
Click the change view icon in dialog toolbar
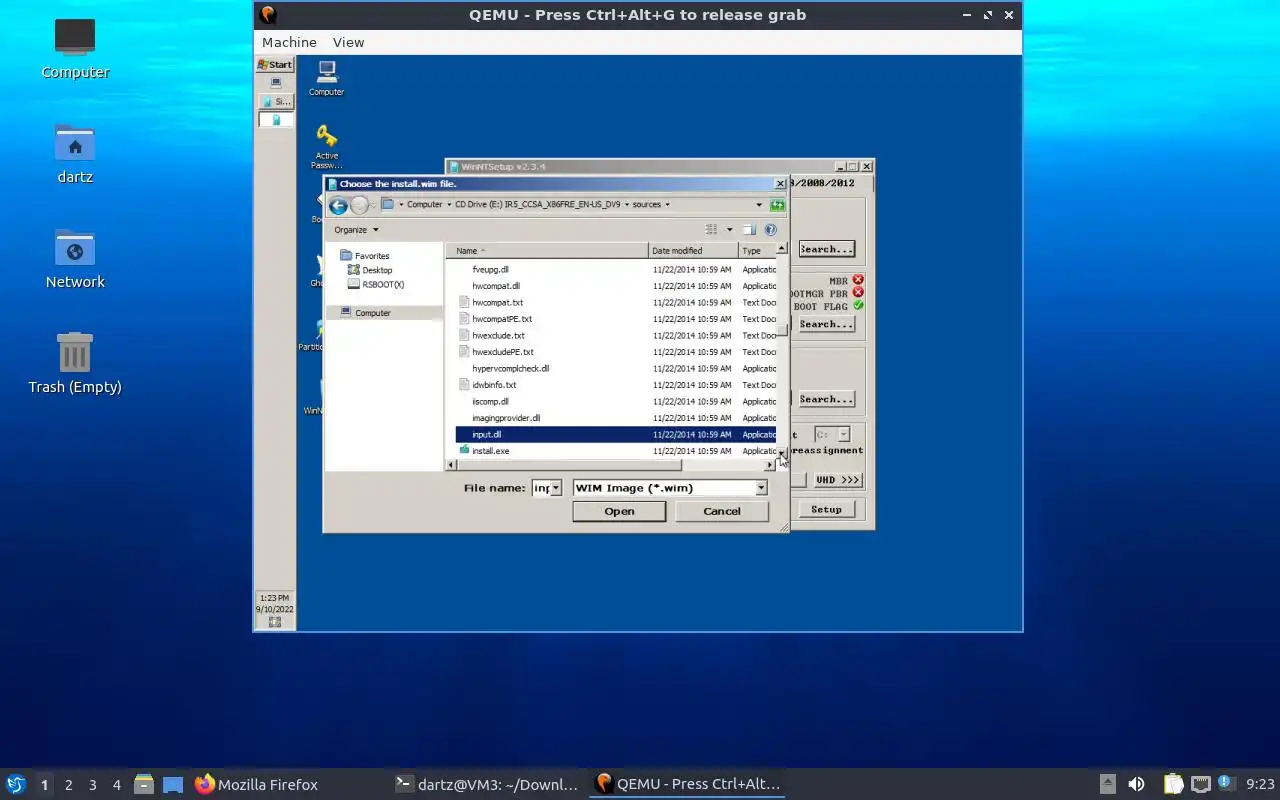[711, 230]
